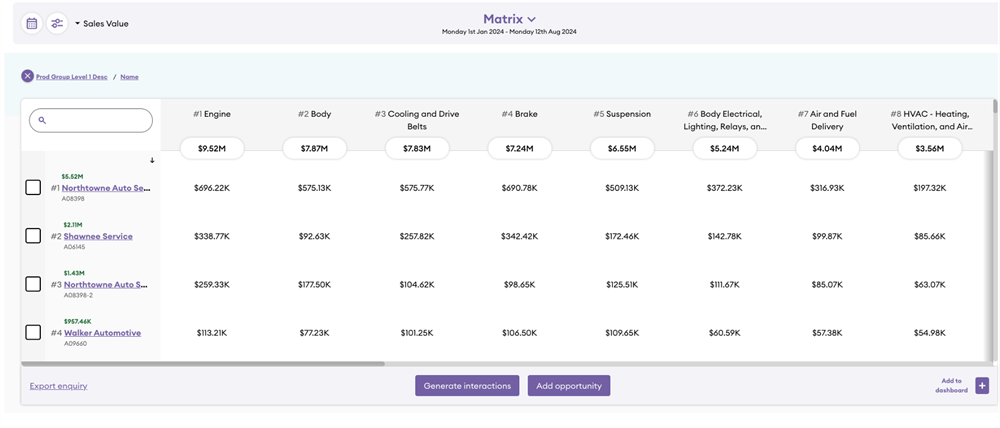Click the magnifier icon in the search box

(x=43, y=120)
